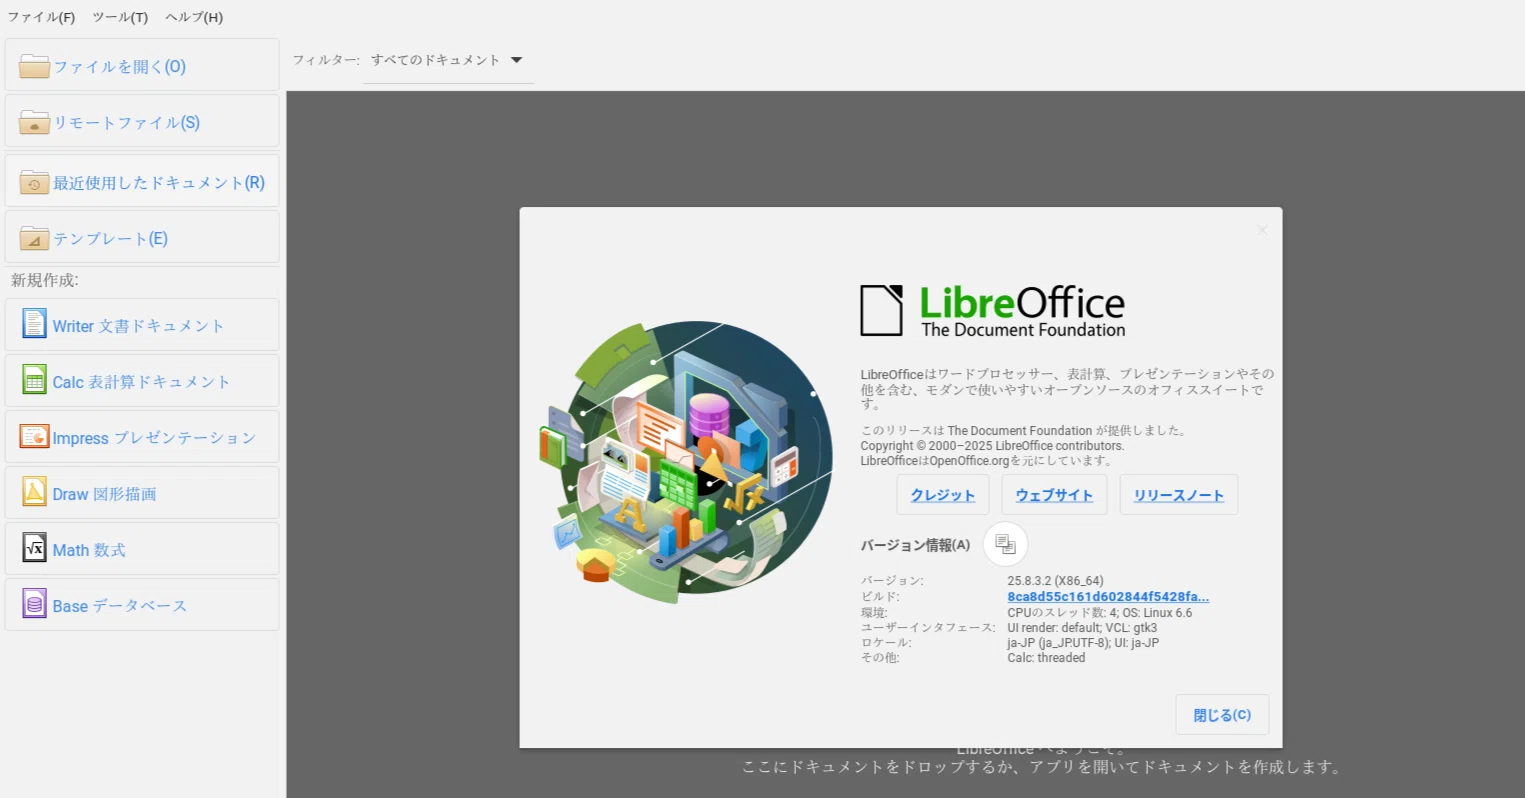Viewport: 1525px width, 798px height.
Task: Click the Writer document icon
Action: pos(34,323)
